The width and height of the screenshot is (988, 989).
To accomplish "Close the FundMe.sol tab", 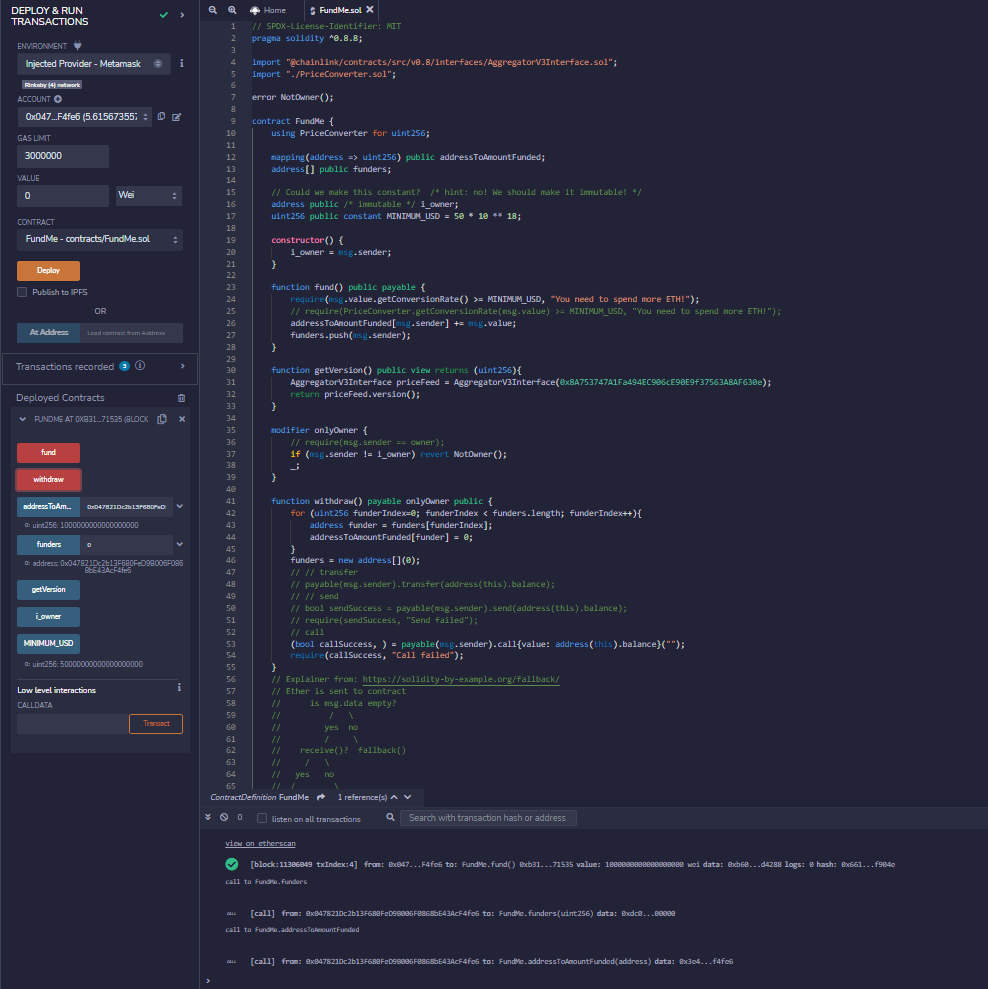I will pyautogui.click(x=370, y=9).
